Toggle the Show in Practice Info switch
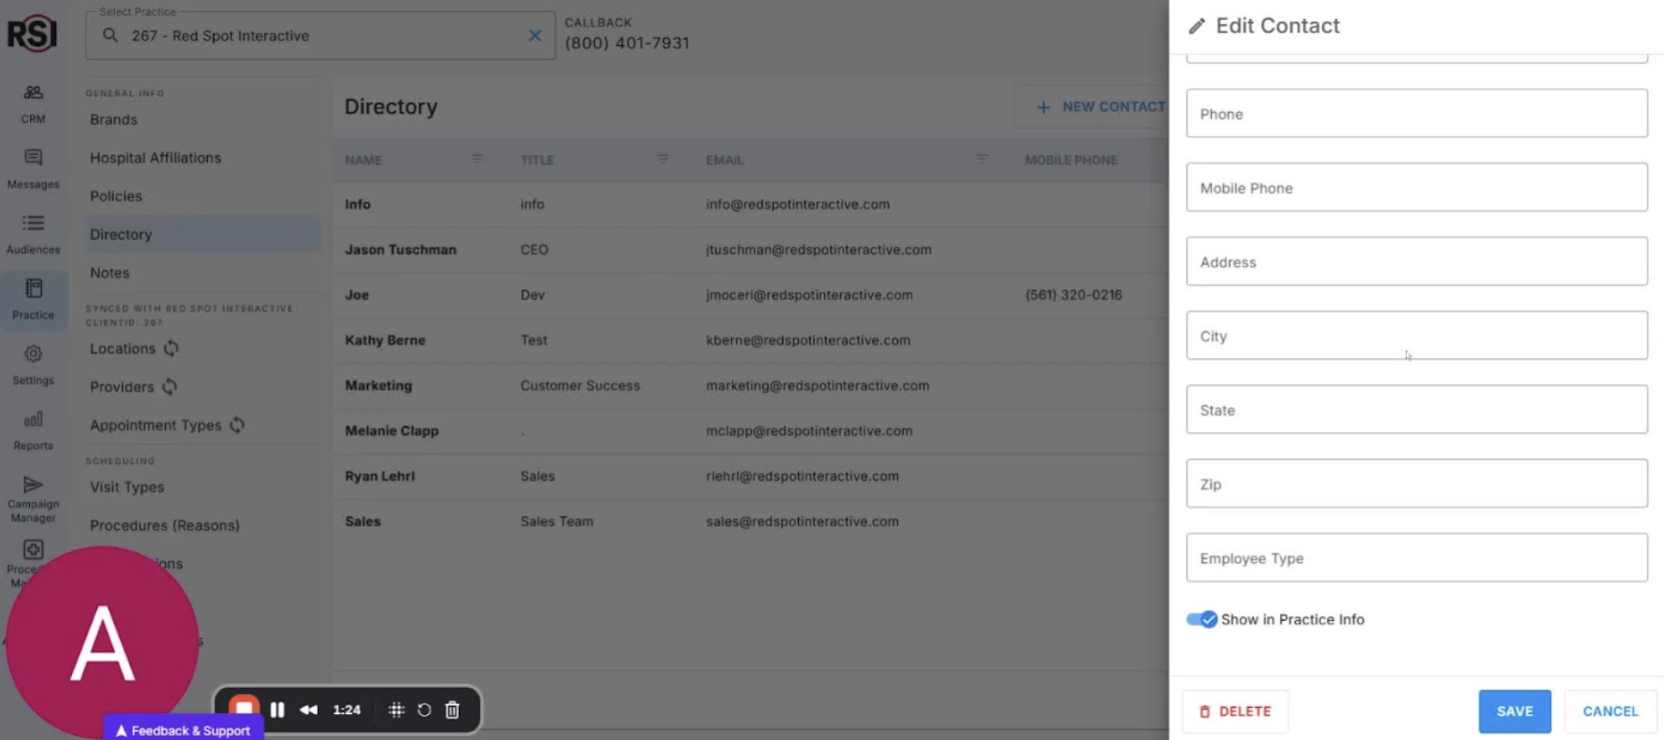 (1201, 620)
